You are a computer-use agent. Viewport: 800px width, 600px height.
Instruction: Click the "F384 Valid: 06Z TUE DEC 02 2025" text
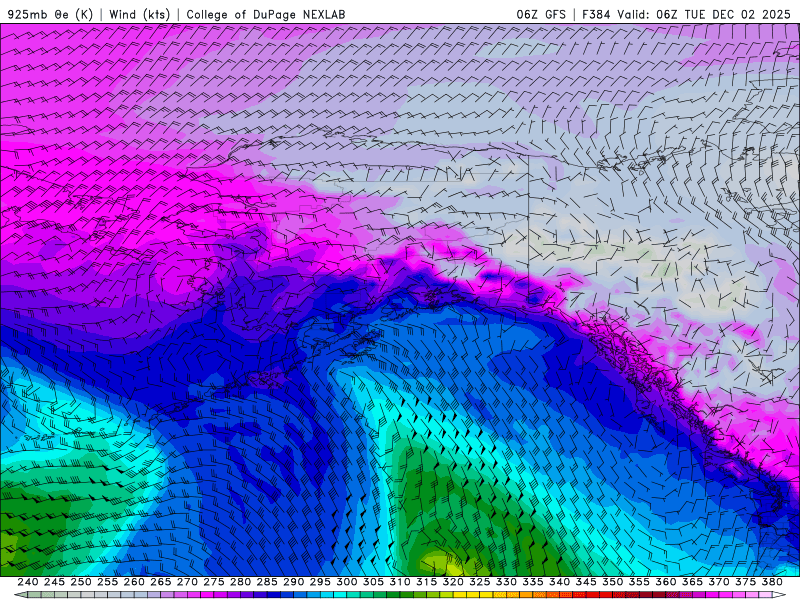(x=686, y=14)
